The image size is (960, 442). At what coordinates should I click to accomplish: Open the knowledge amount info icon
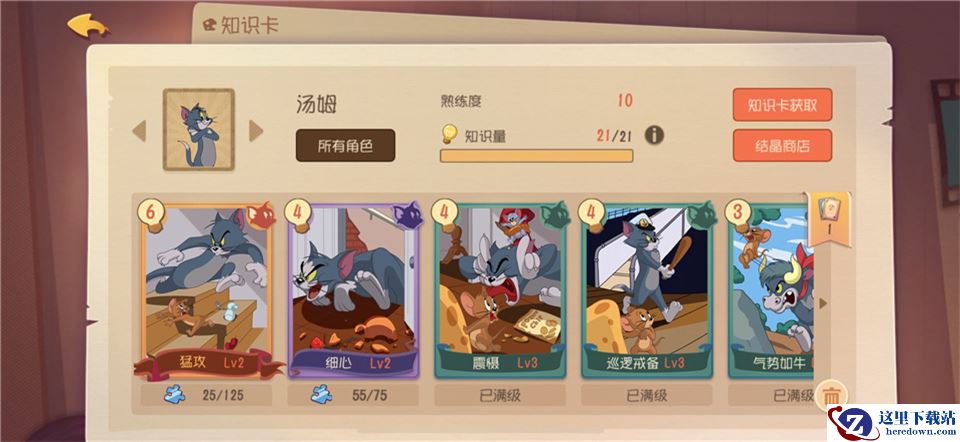654,135
